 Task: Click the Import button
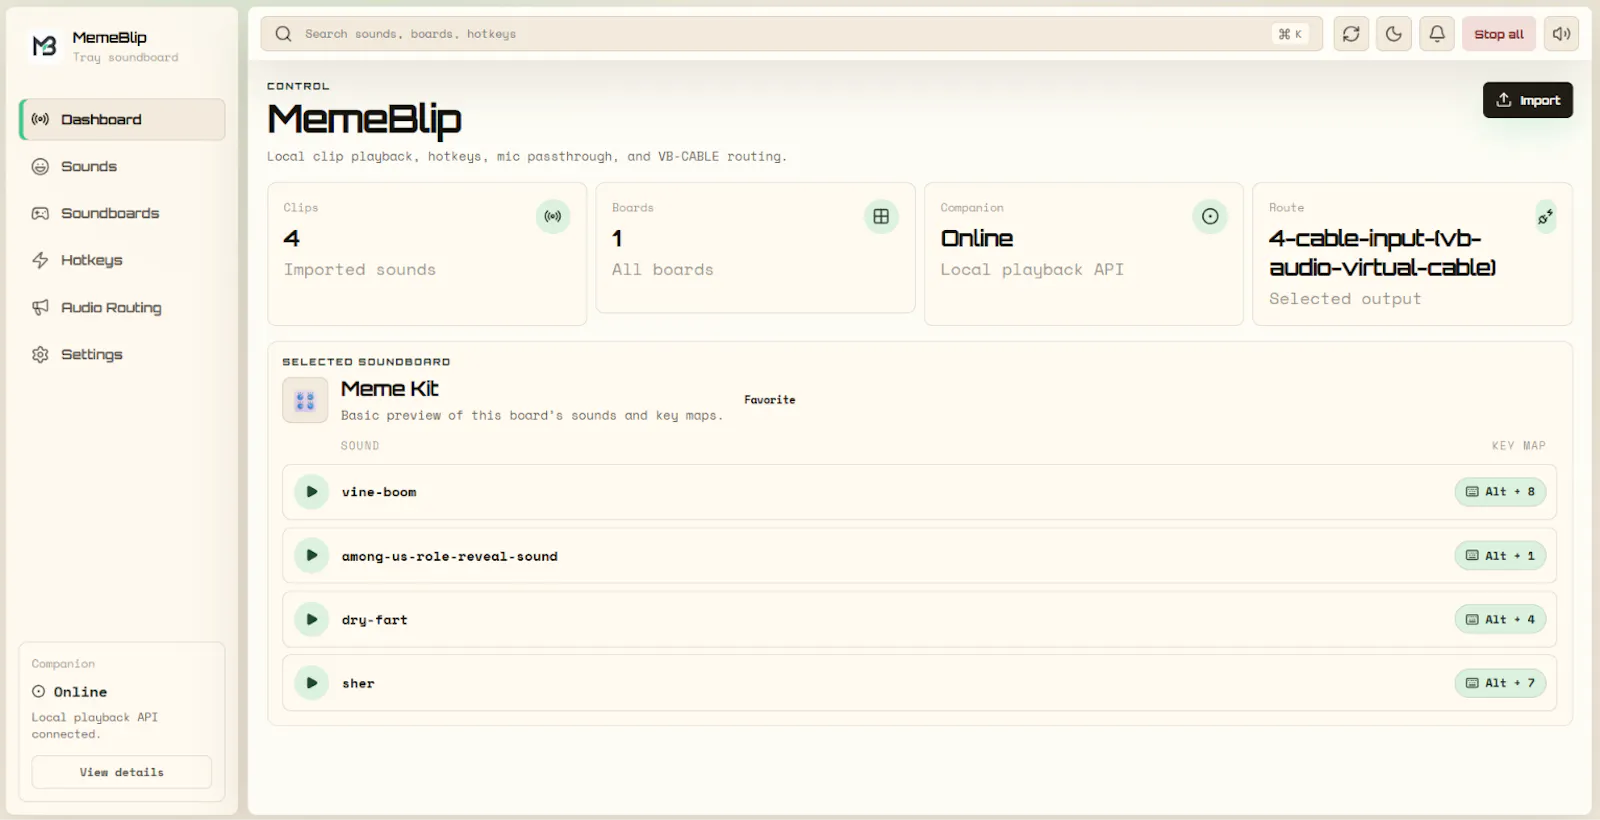click(1528, 100)
